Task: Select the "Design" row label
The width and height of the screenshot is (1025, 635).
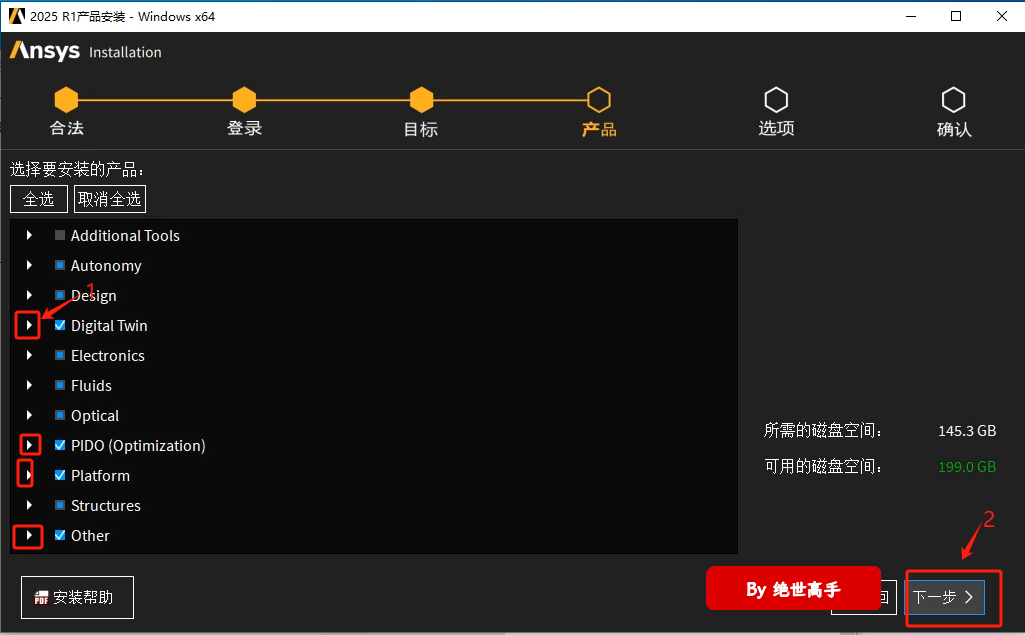Action: 93,296
